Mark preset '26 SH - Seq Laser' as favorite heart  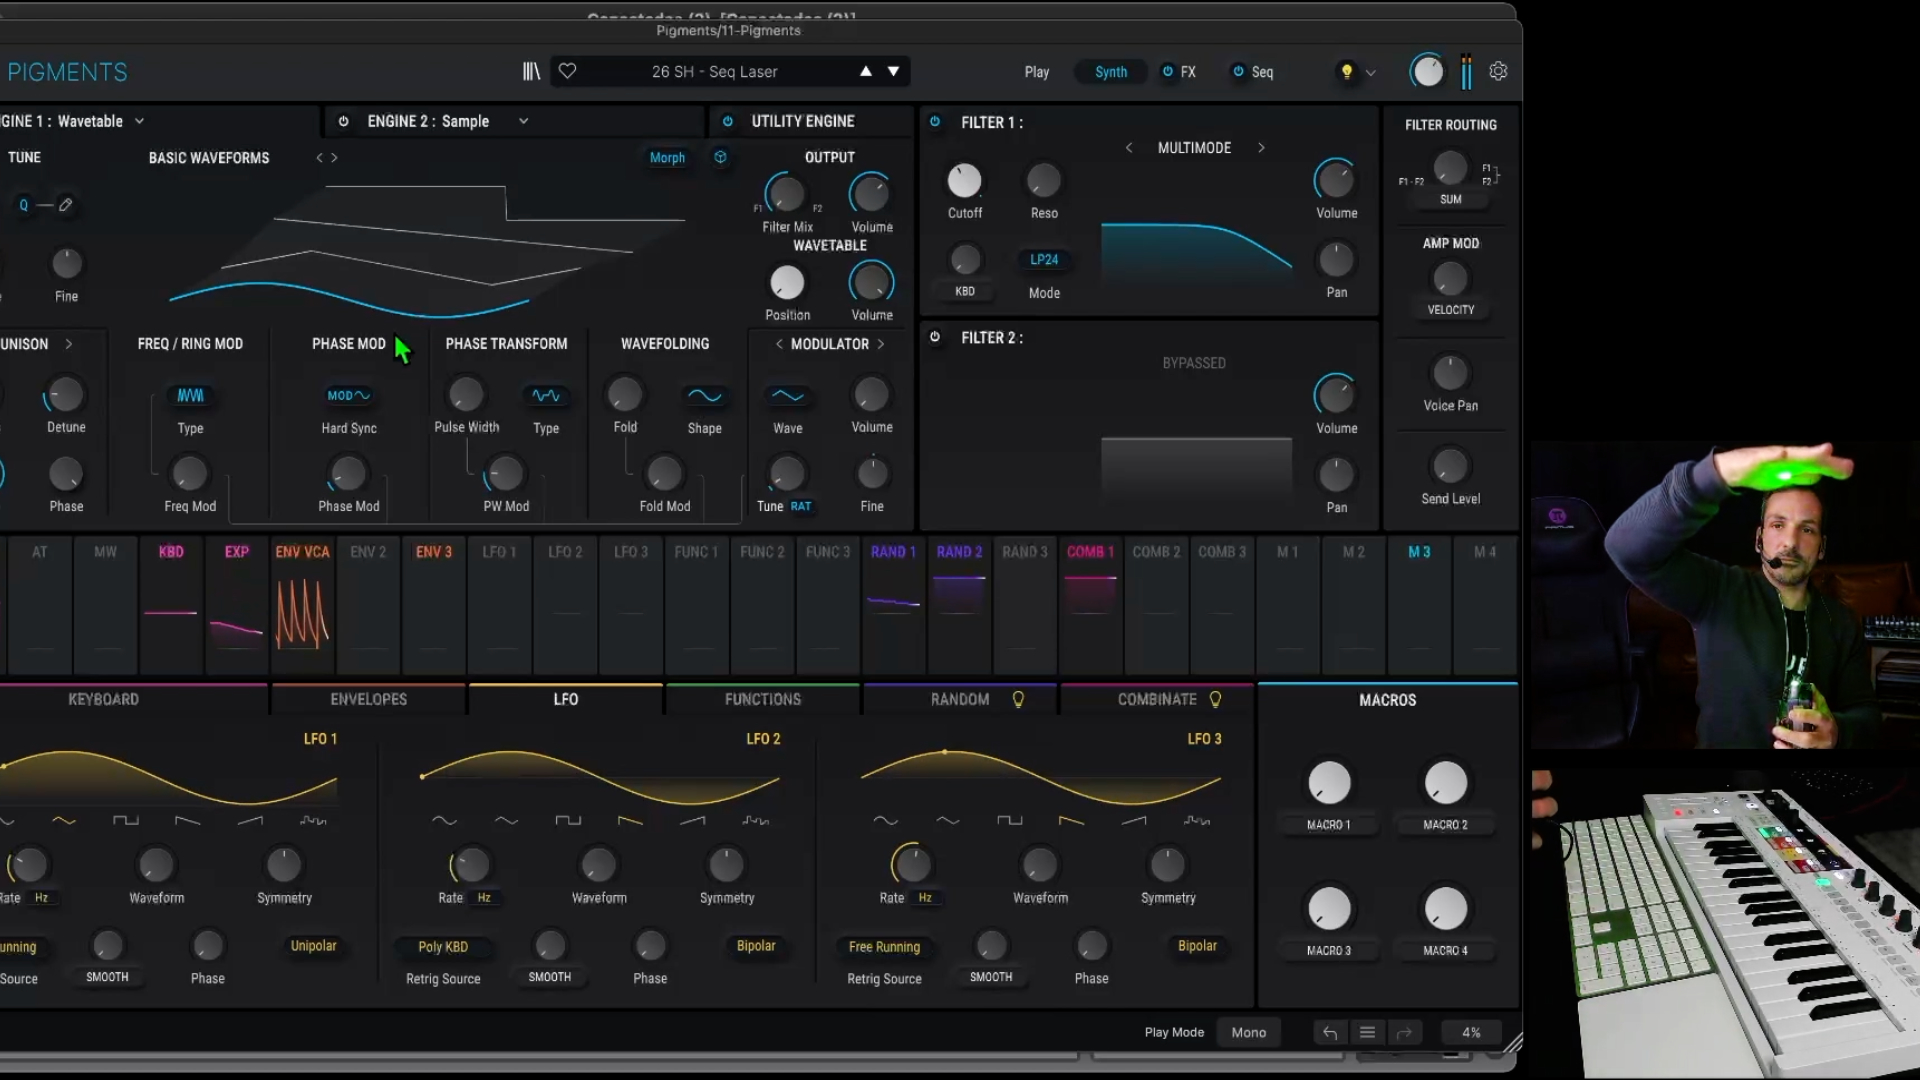click(x=568, y=71)
